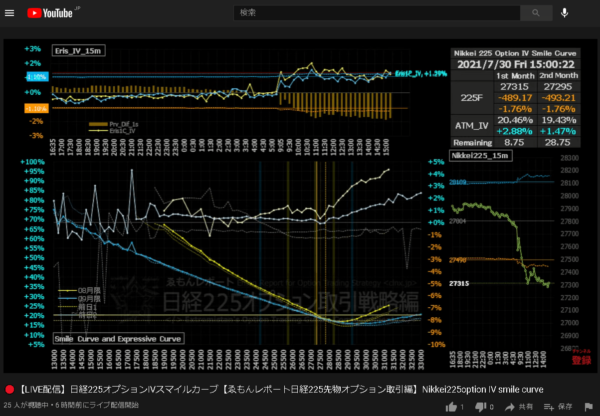
Task: Click the Eris_IV_15m chart label
Action: [x=78, y=51]
